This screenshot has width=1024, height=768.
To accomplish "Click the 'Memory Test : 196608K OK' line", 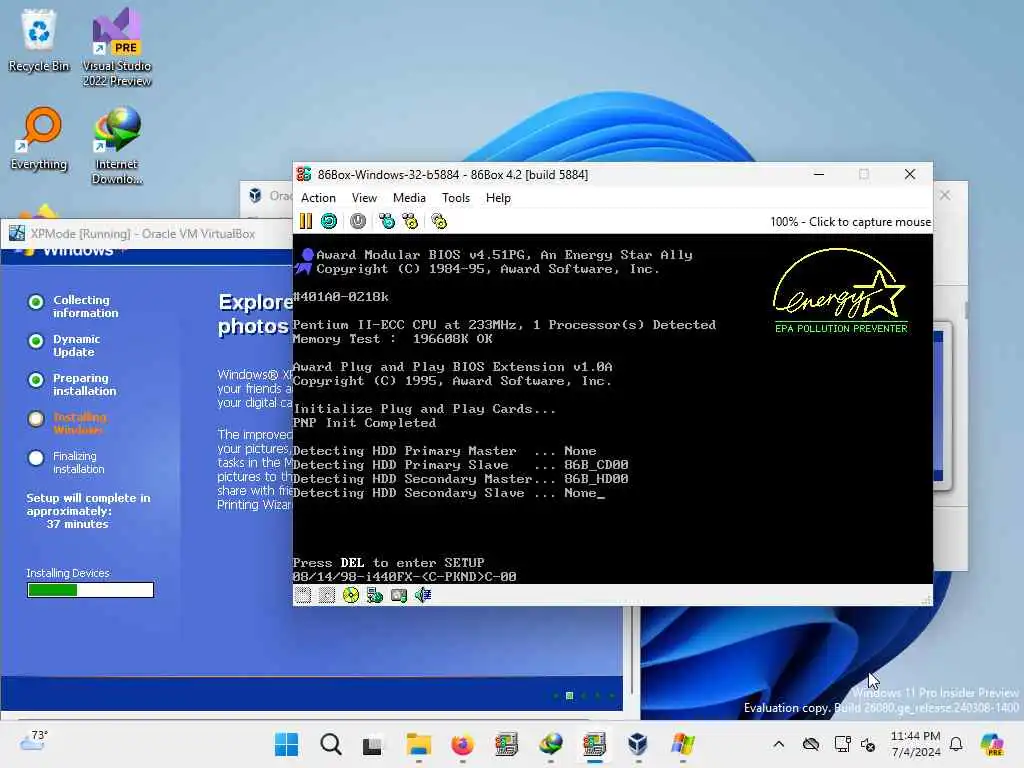I will pos(392,339).
